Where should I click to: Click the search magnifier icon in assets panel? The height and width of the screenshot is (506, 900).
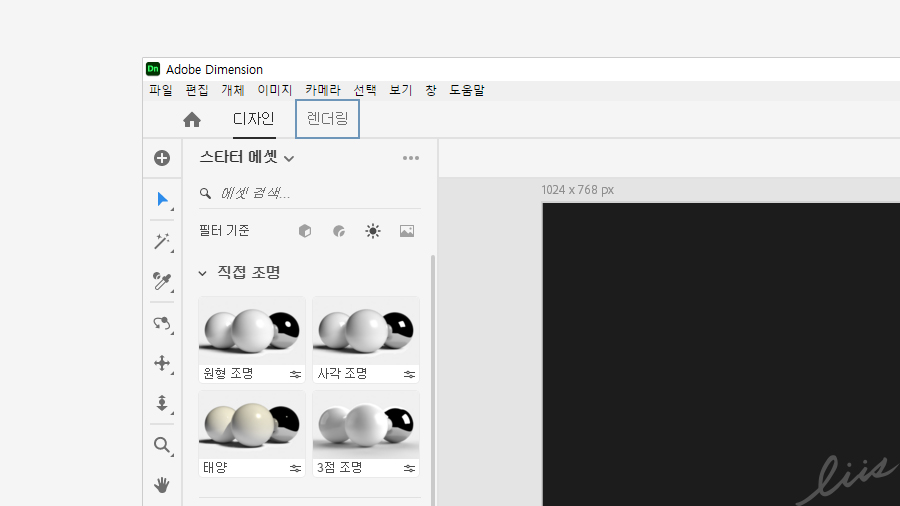click(205, 193)
